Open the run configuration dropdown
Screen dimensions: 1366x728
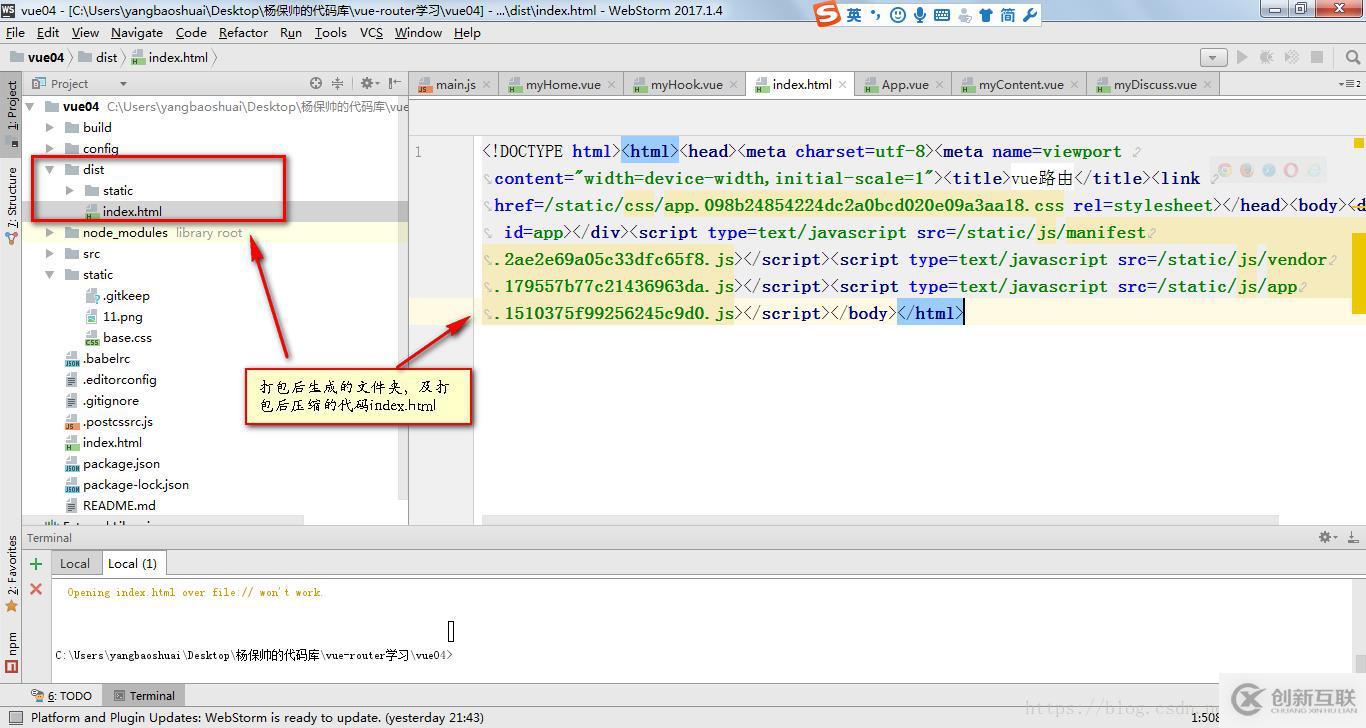click(1213, 58)
